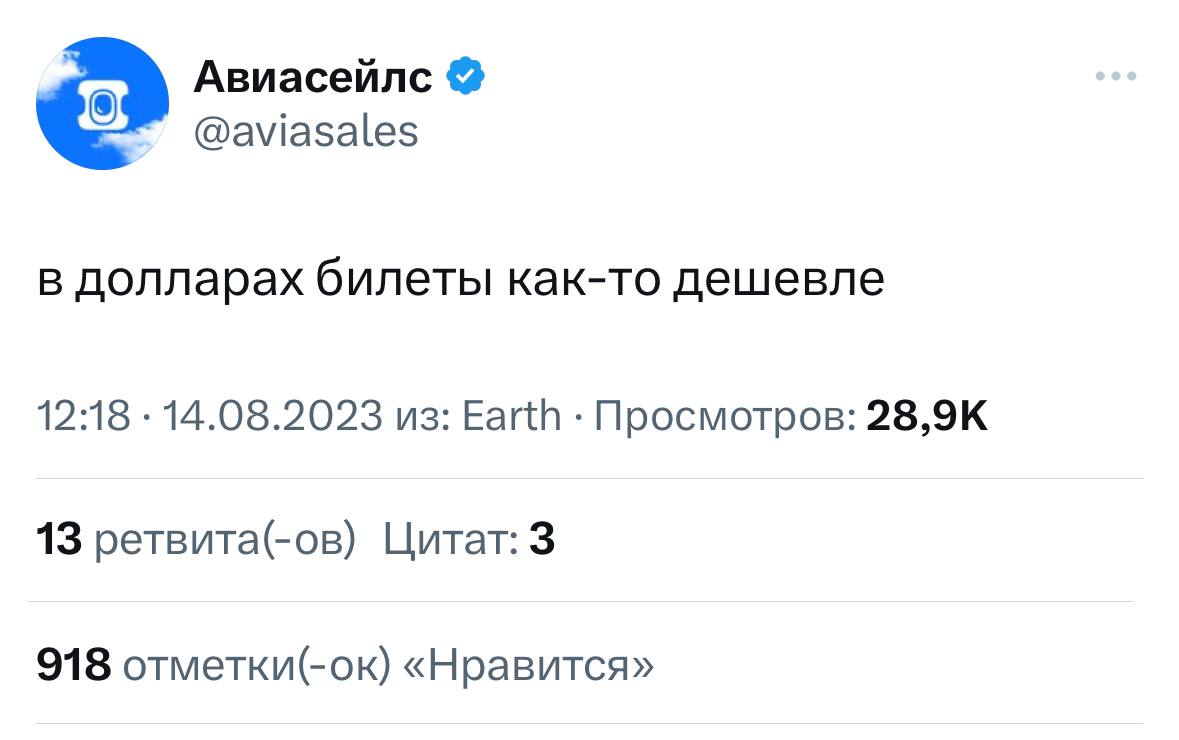Open the Цитат quotes label
The height and width of the screenshot is (740, 1179).
(450, 540)
